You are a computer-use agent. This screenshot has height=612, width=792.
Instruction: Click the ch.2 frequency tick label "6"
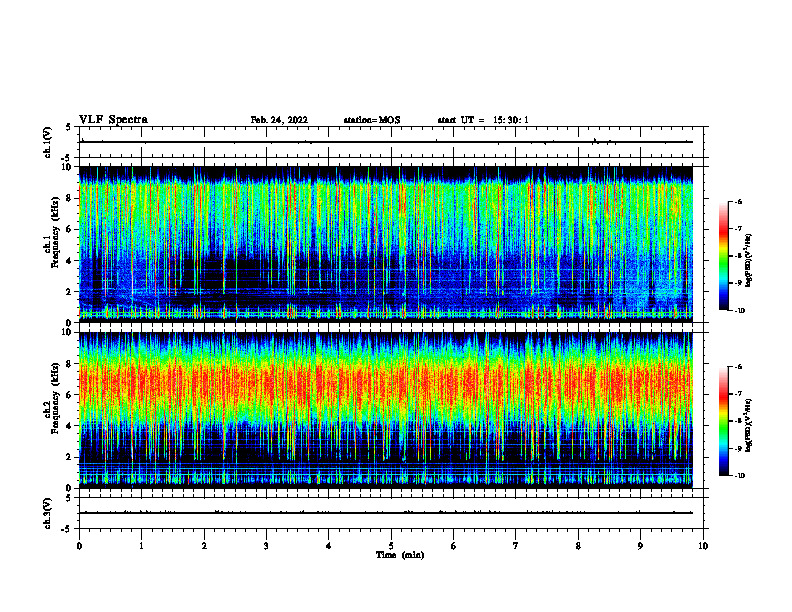pyautogui.click(x=70, y=395)
